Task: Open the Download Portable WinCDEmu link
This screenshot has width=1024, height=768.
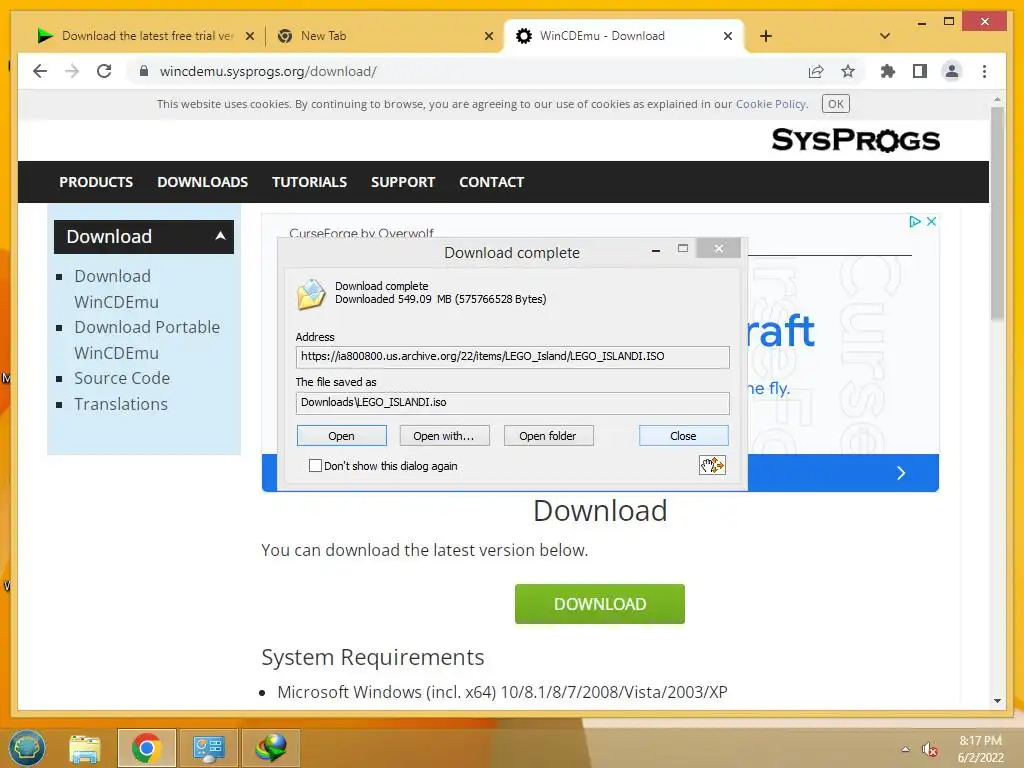Action: pyautogui.click(x=147, y=340)
